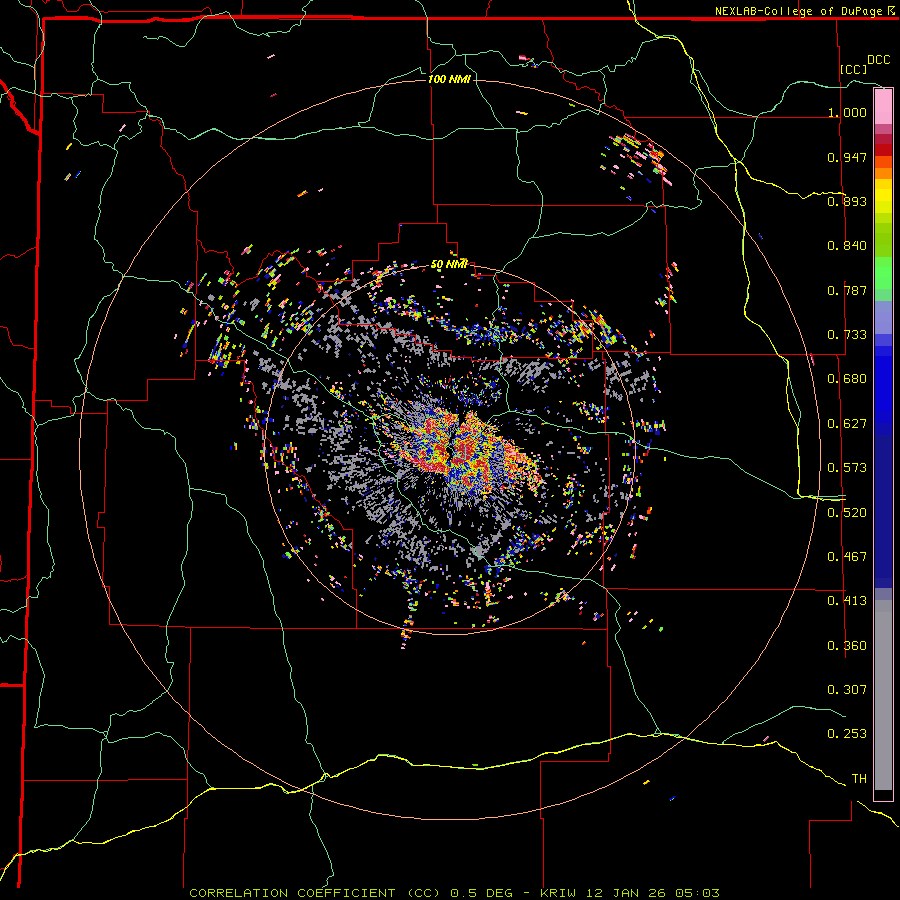Select the 0.893 scale value
900x900 pixels.
[847, 201]
